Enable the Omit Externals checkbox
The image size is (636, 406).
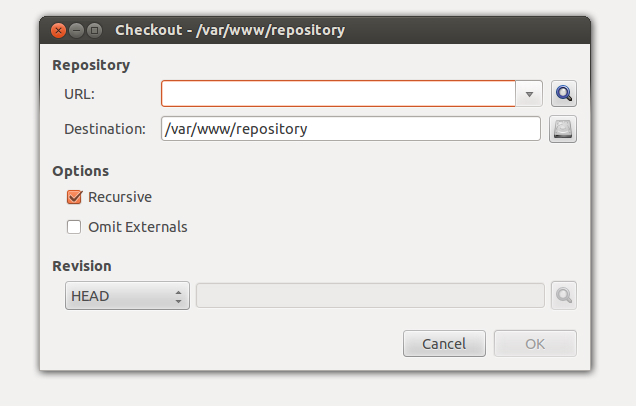click(74, 227)
